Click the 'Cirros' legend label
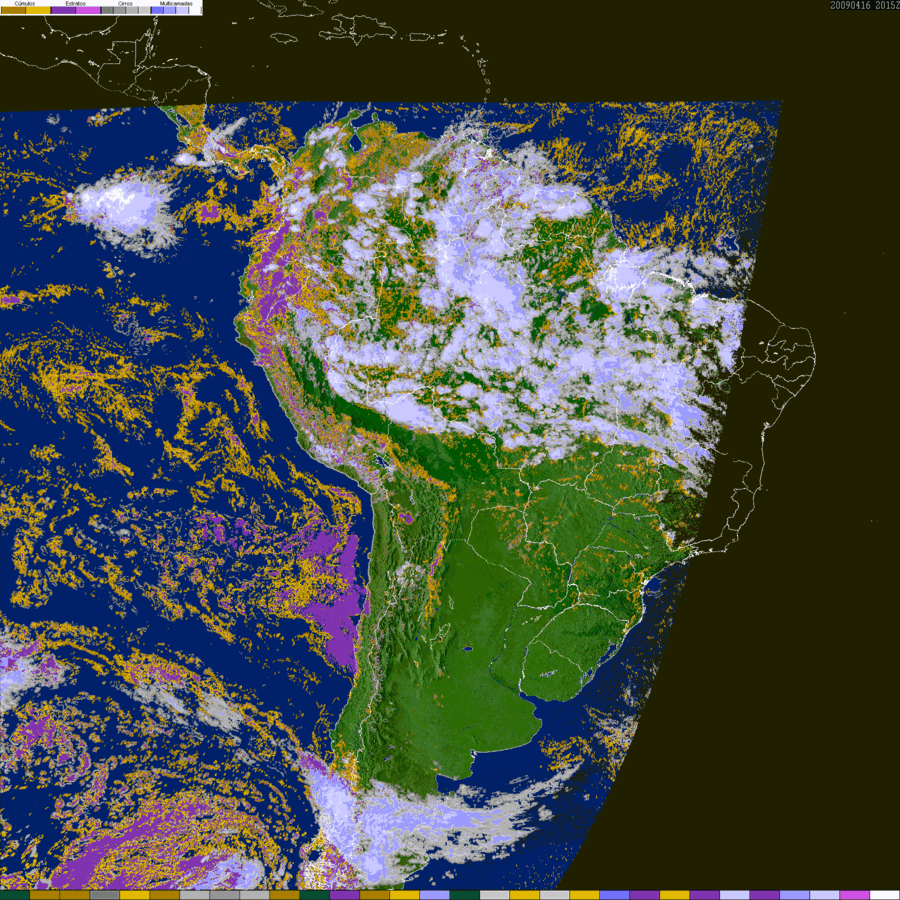Viewport: 900px width, 900px height. 125,3
